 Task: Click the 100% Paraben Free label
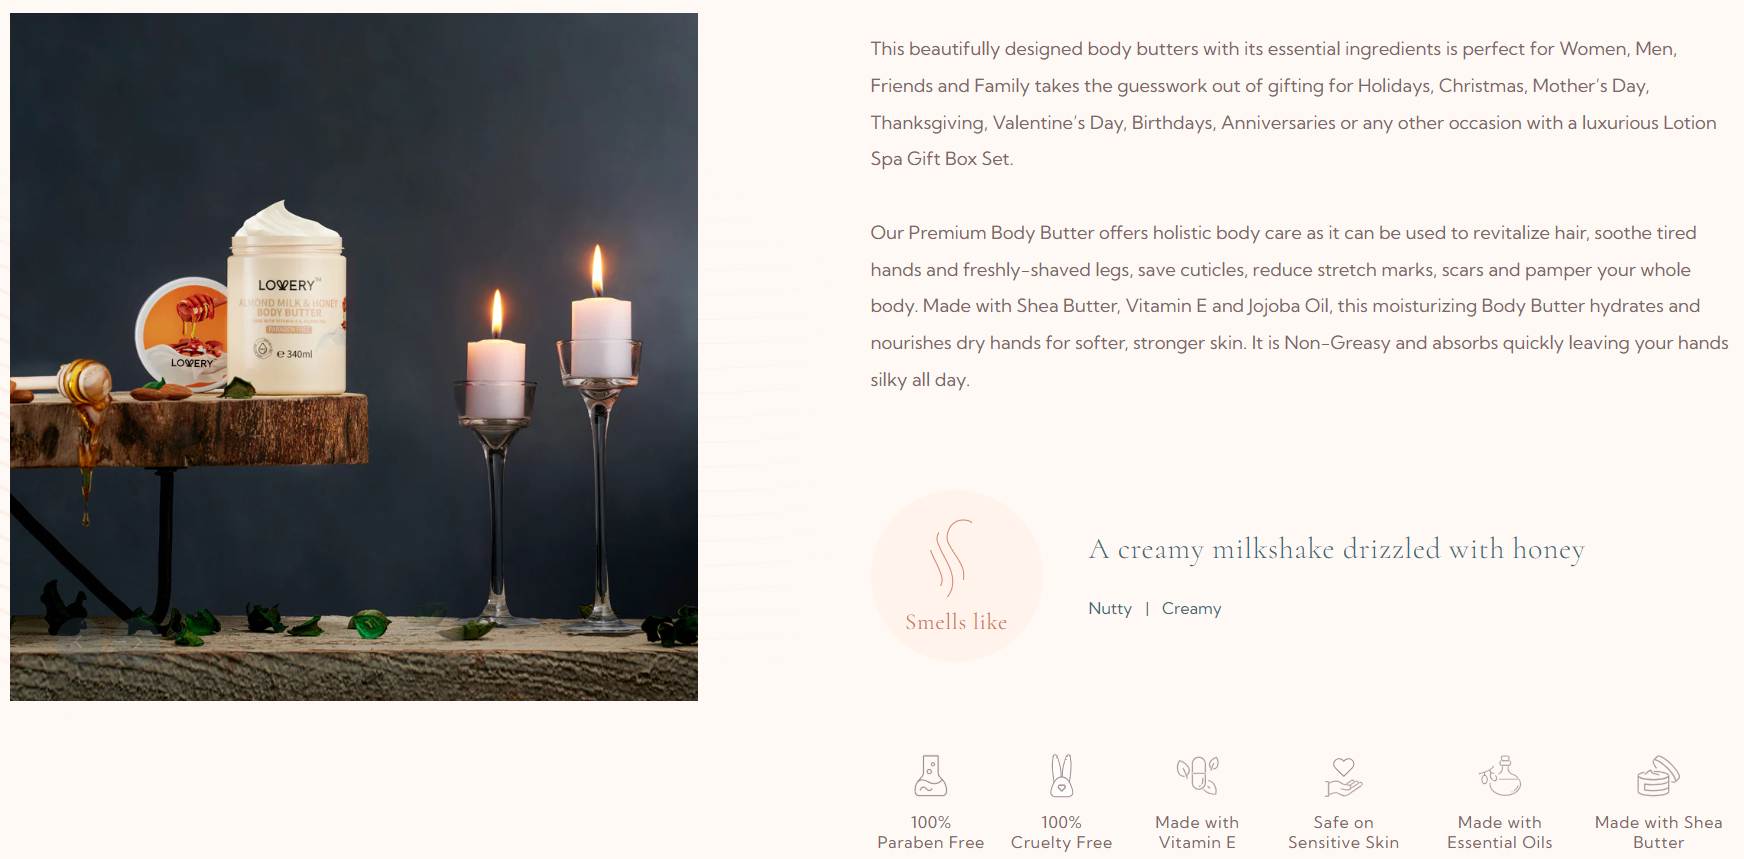click(930, 832)
